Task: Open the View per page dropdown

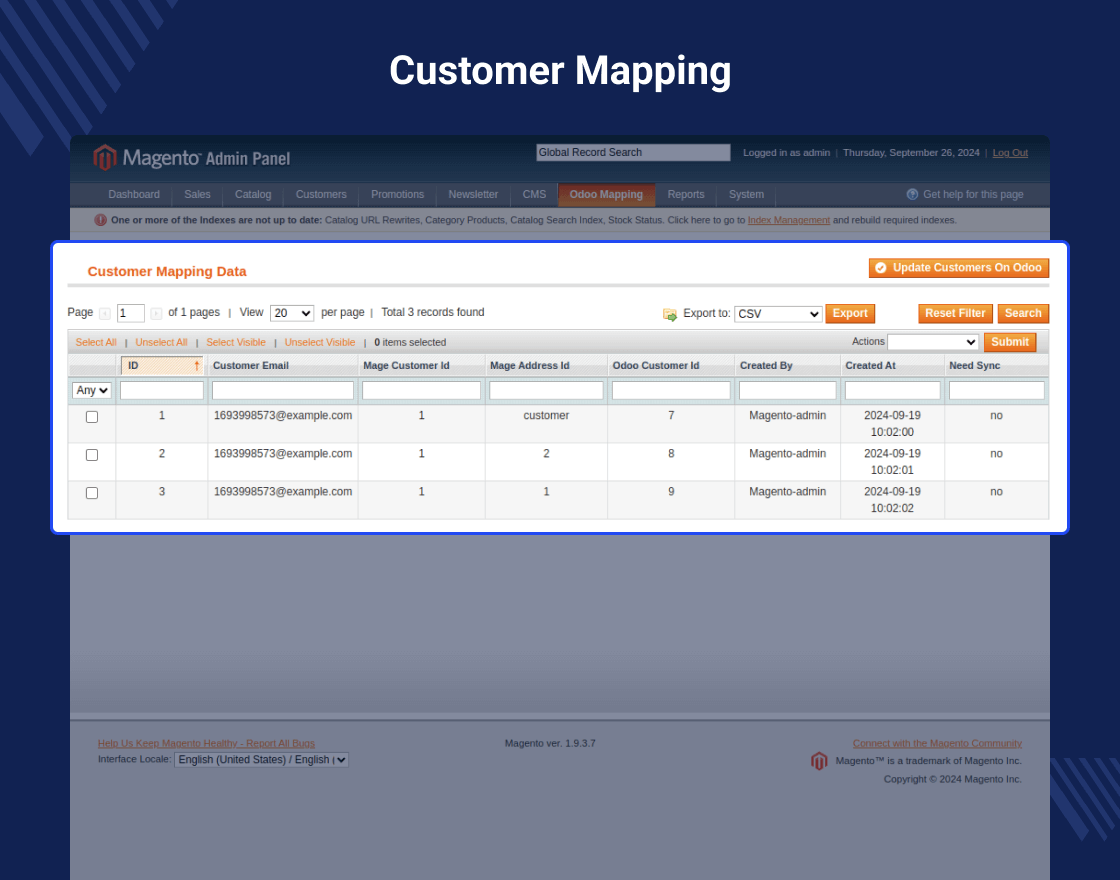Action: coord(292,313)
